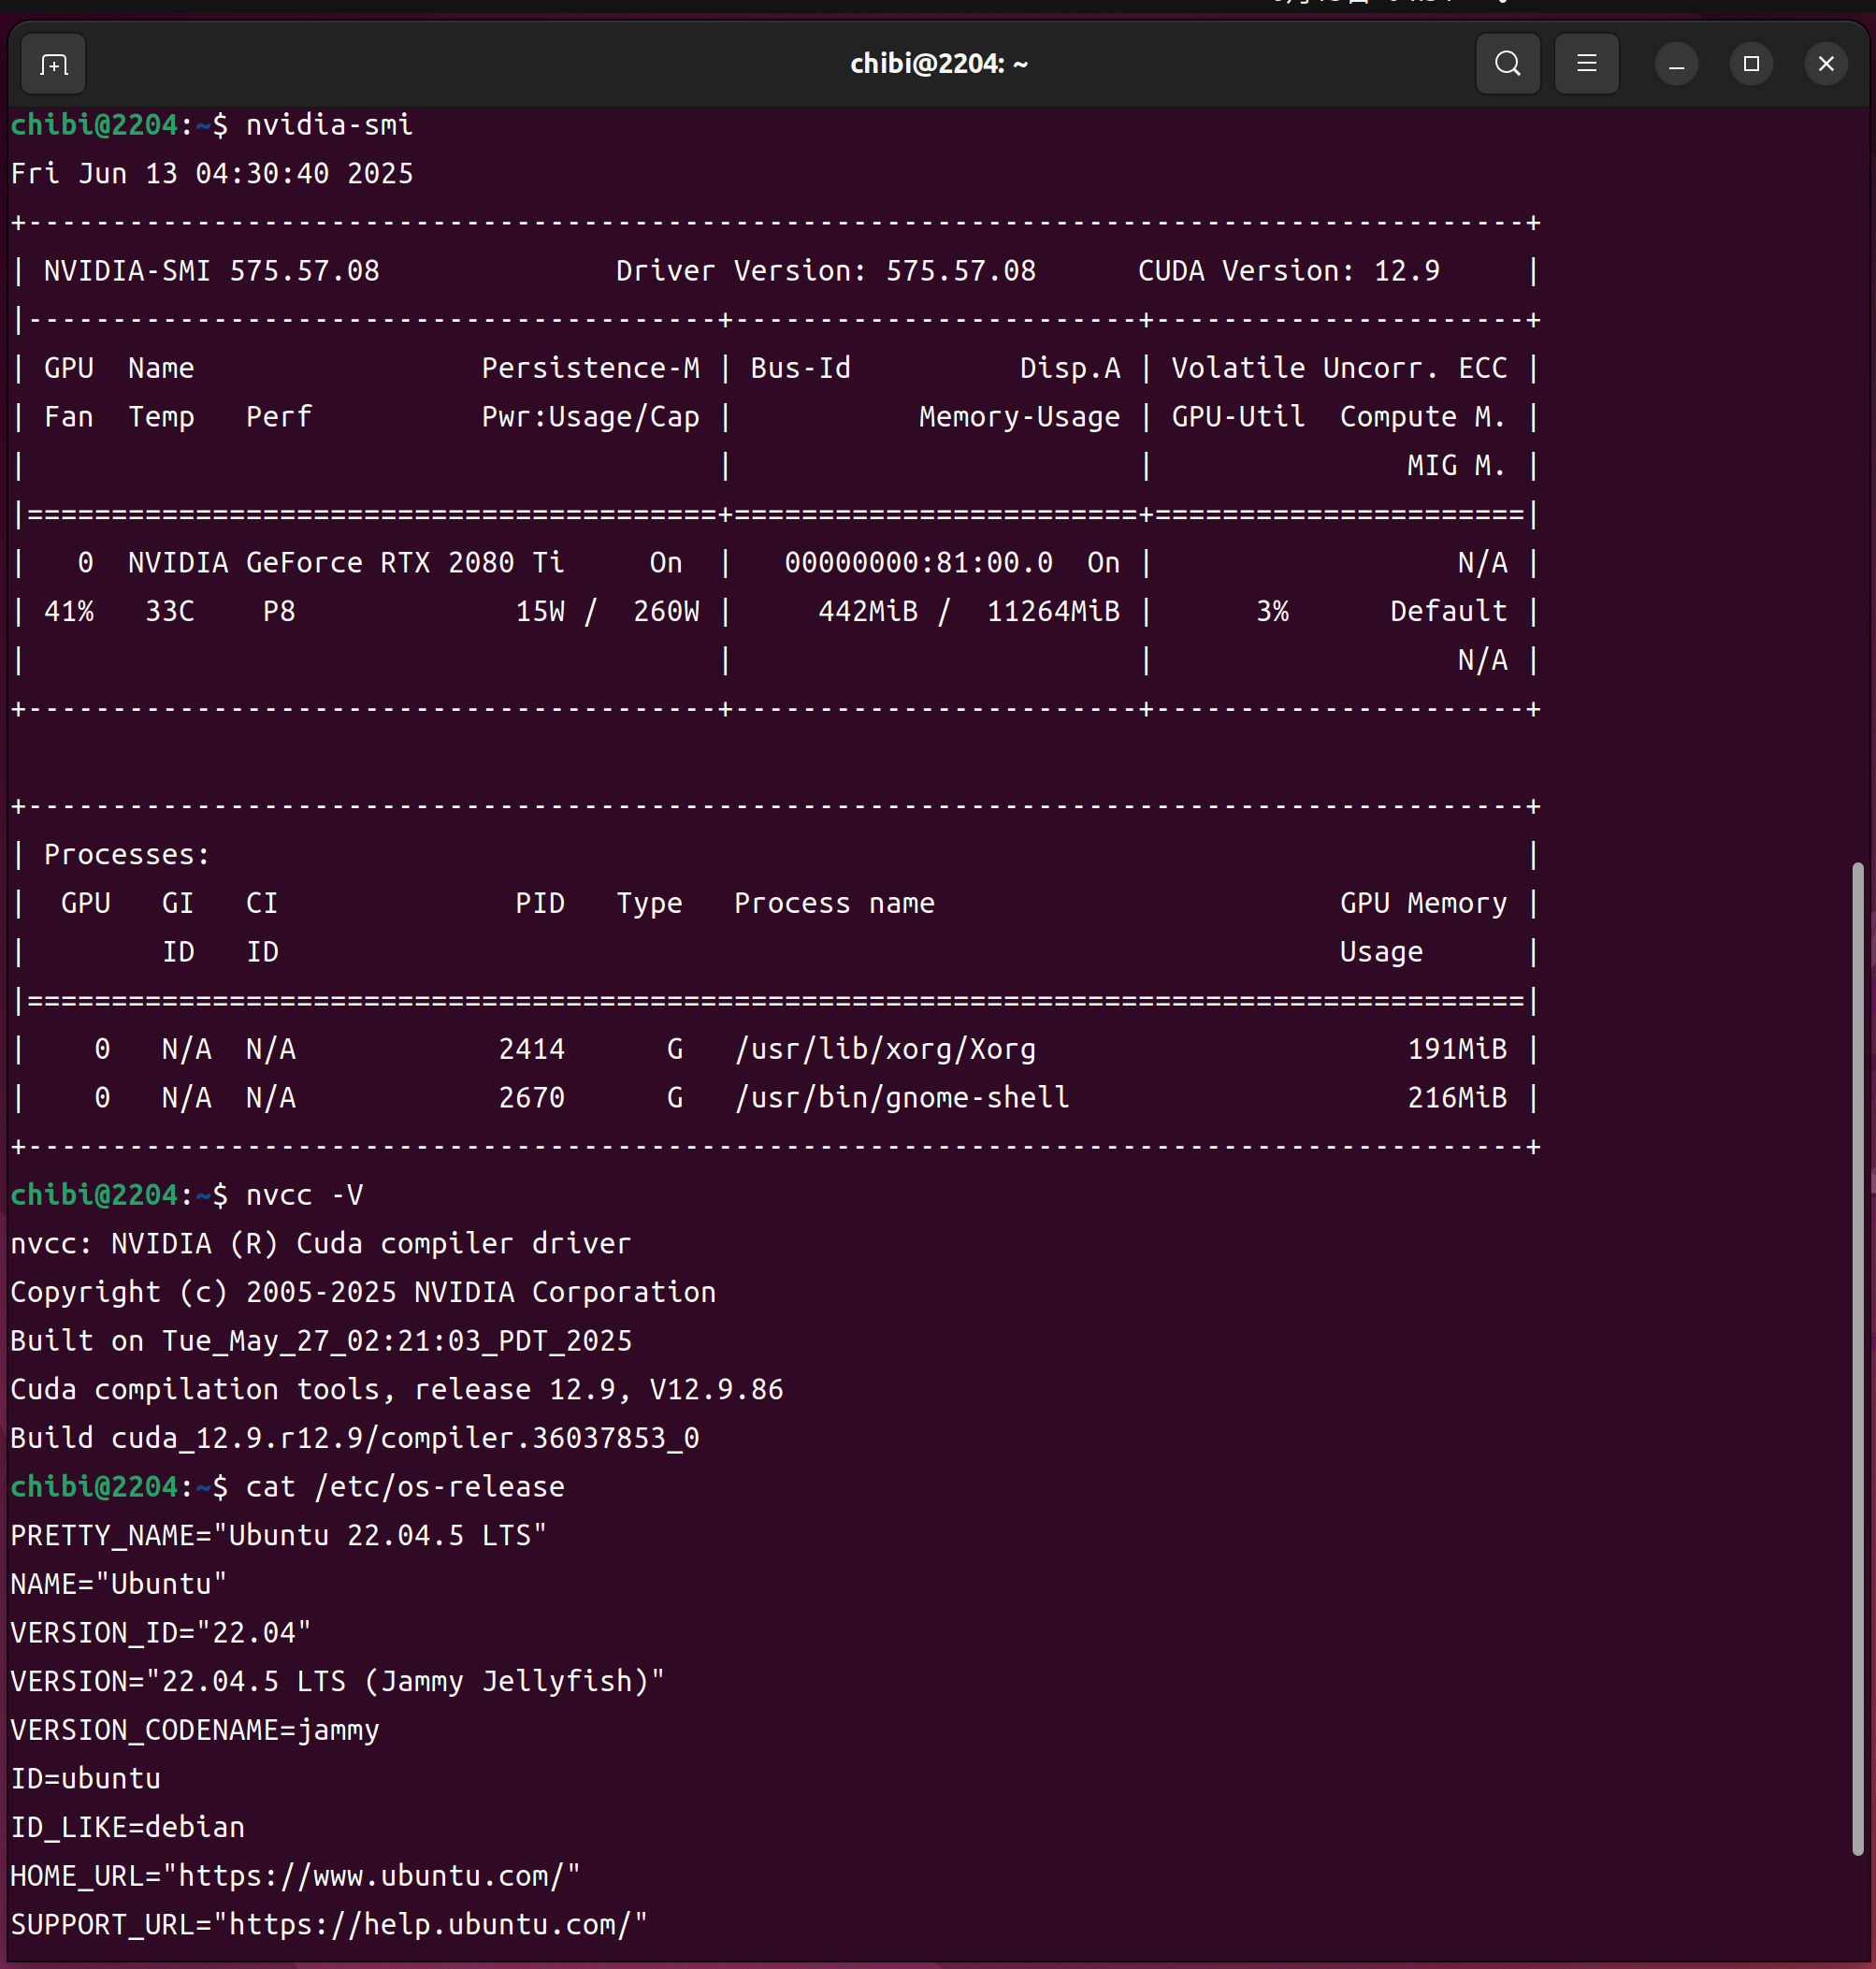Screen dimensions: 1876x1969
Task: Click the https://www.ubuntu.com/ HOME_URL link
Action: pyautogui.click(x=371, y=1875)
